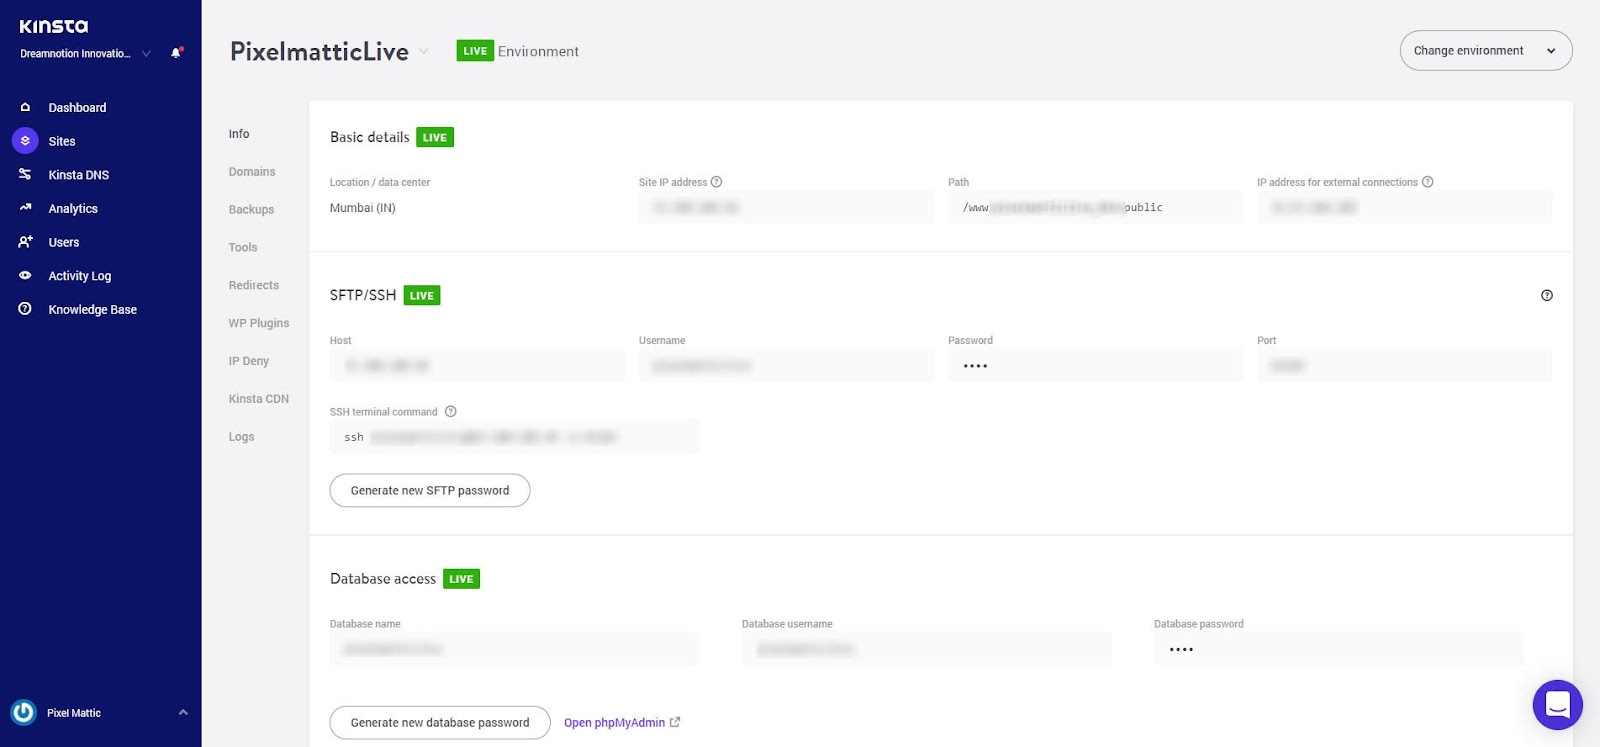Click the Database name field
The width and height of the screenshot is (1600, 747).
[x=514, y=649]
